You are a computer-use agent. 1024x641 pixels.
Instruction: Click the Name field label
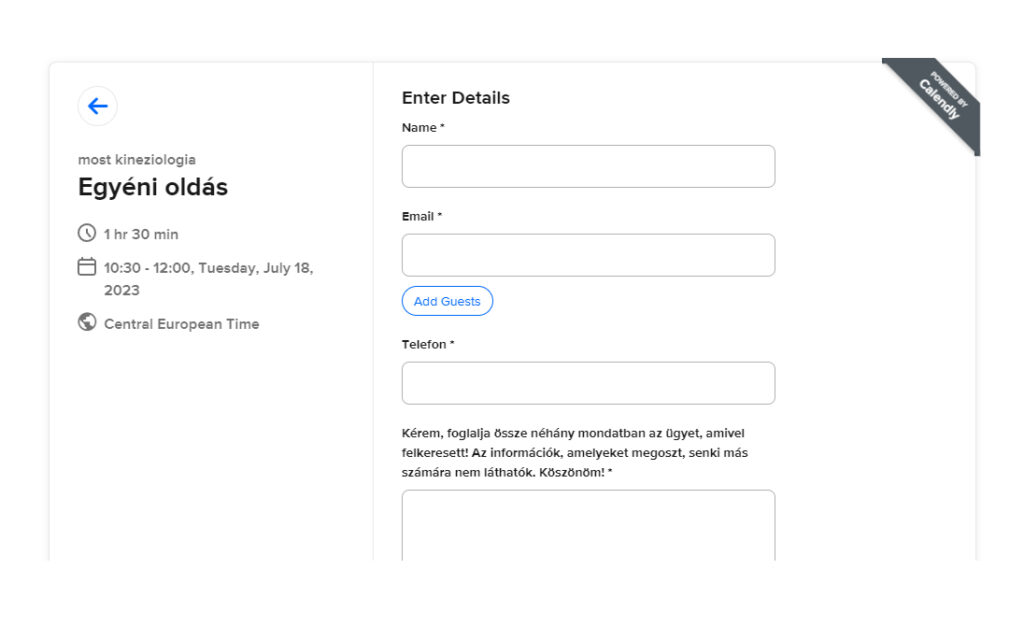[x=420, y=128]
